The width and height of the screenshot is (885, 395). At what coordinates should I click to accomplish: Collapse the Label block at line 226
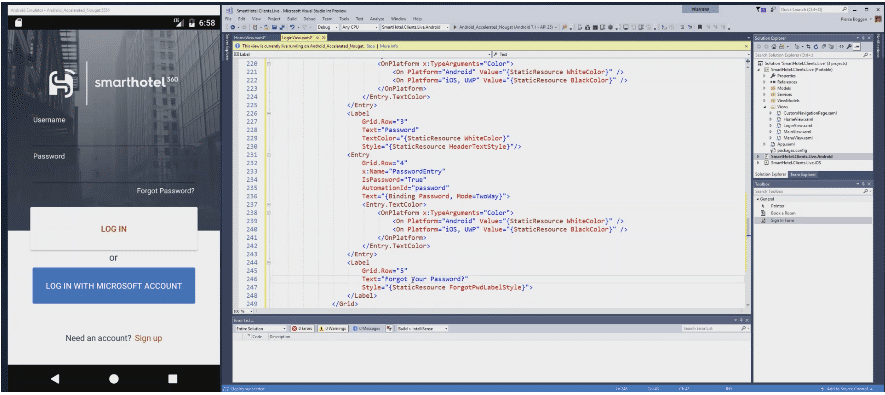click(x=269, y=113)
